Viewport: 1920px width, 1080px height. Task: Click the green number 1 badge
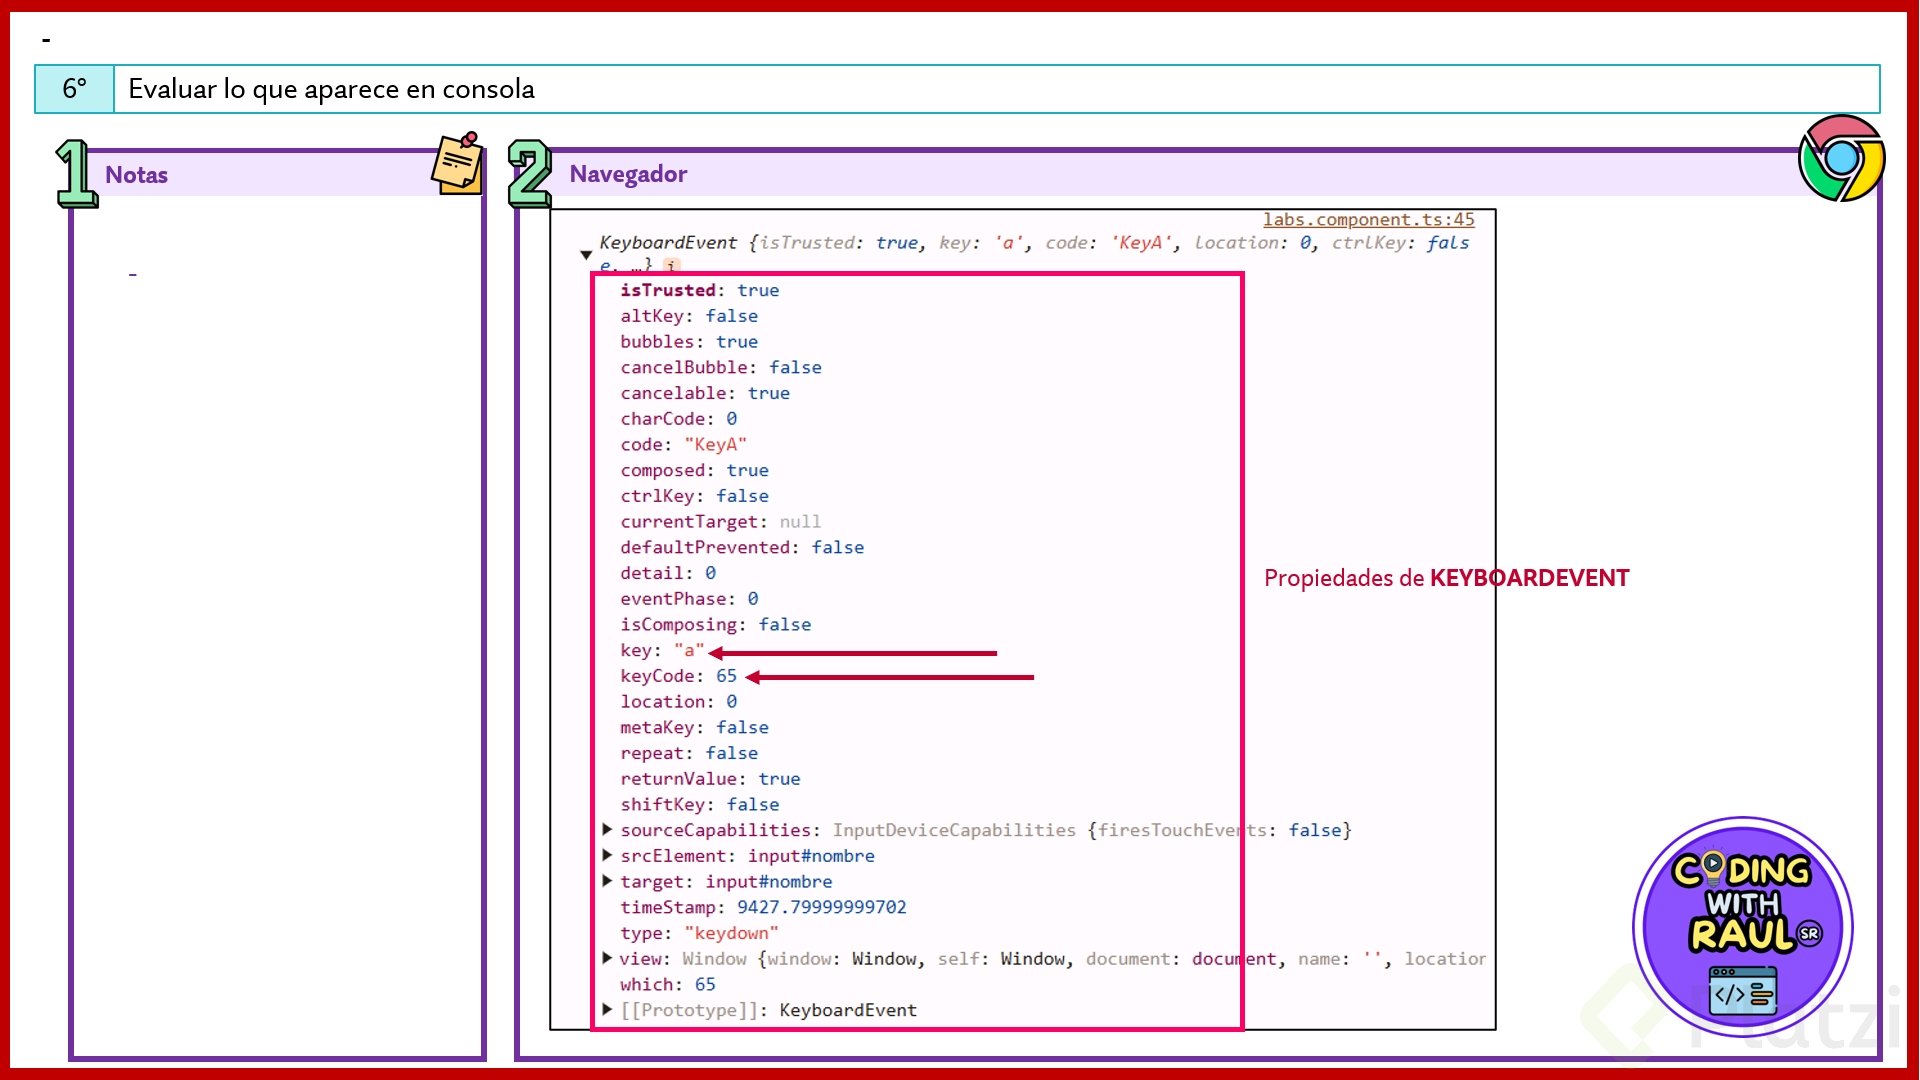click(75, 174)
